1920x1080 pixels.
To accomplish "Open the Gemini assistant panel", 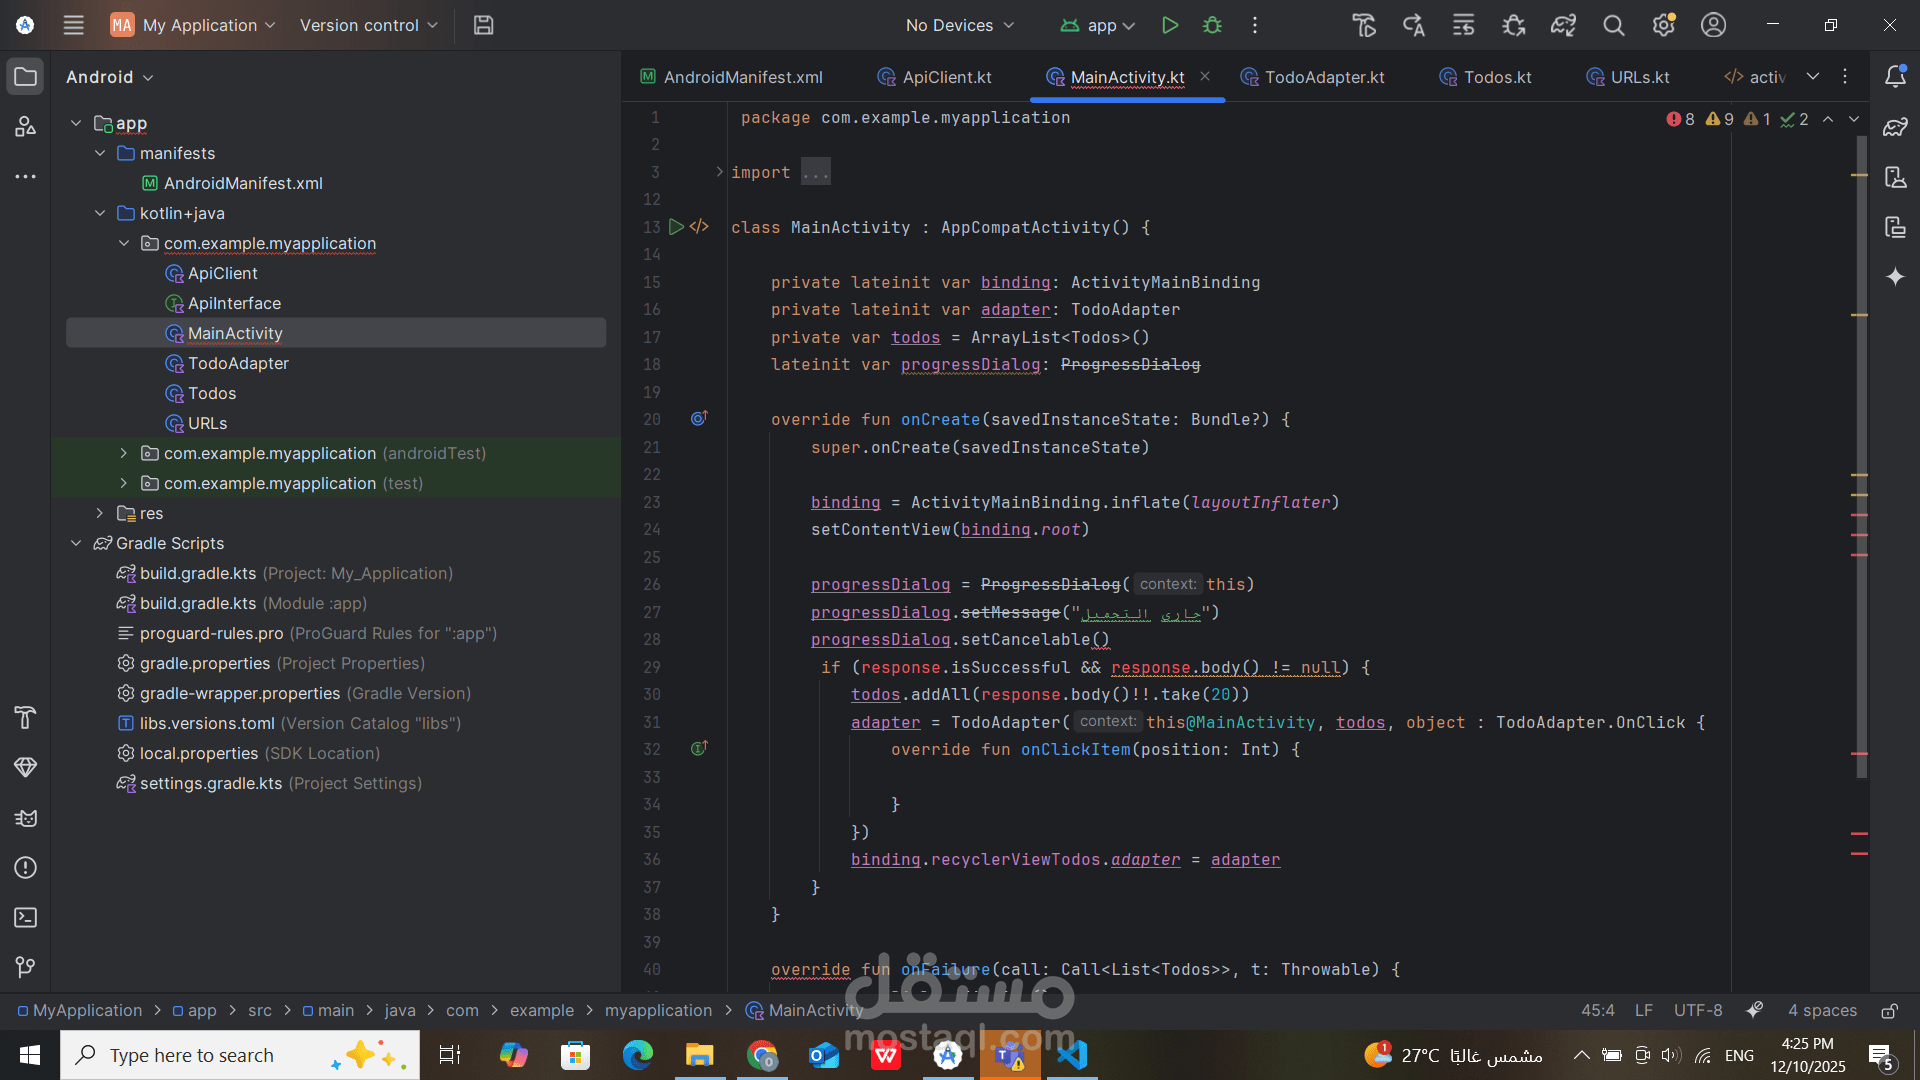I will coord(1895,277).
